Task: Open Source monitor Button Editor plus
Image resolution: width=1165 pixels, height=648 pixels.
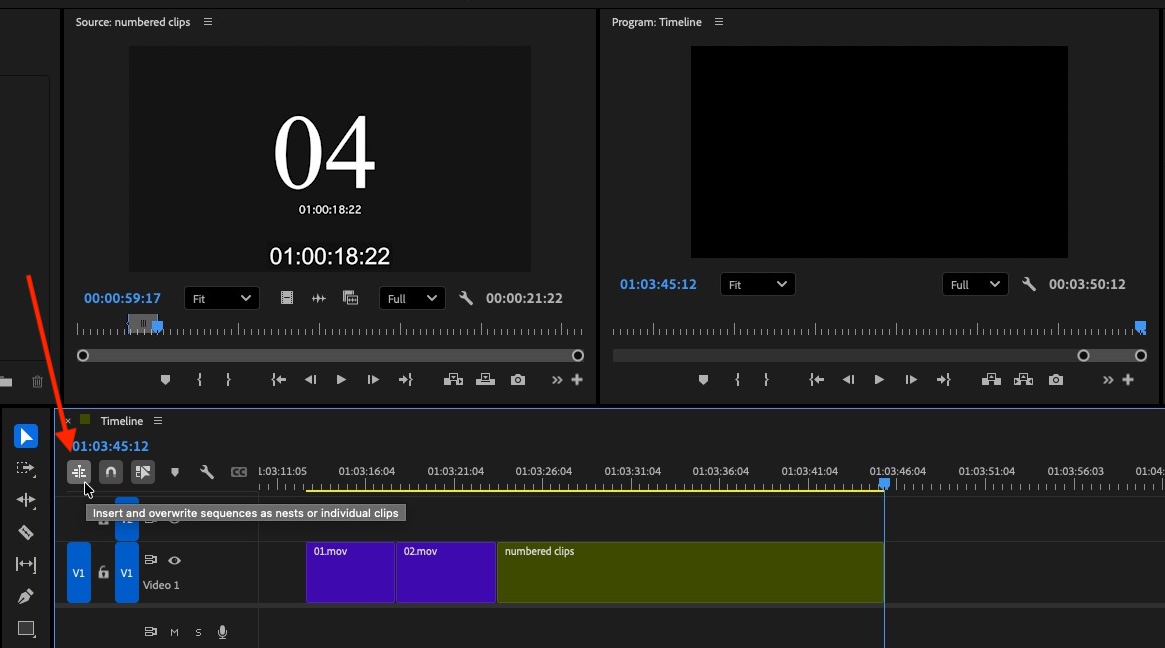Action: 577,380
